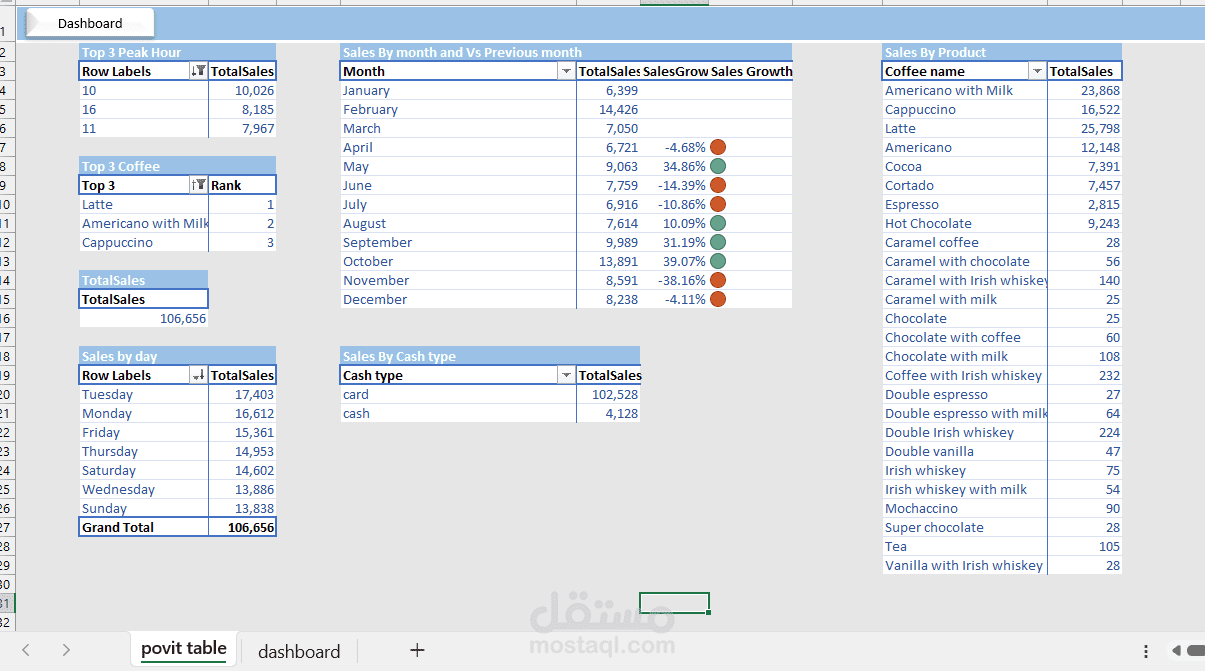Click May's green growth indicator circle
Screen dimensions: 1205x671
pos(717,166)
